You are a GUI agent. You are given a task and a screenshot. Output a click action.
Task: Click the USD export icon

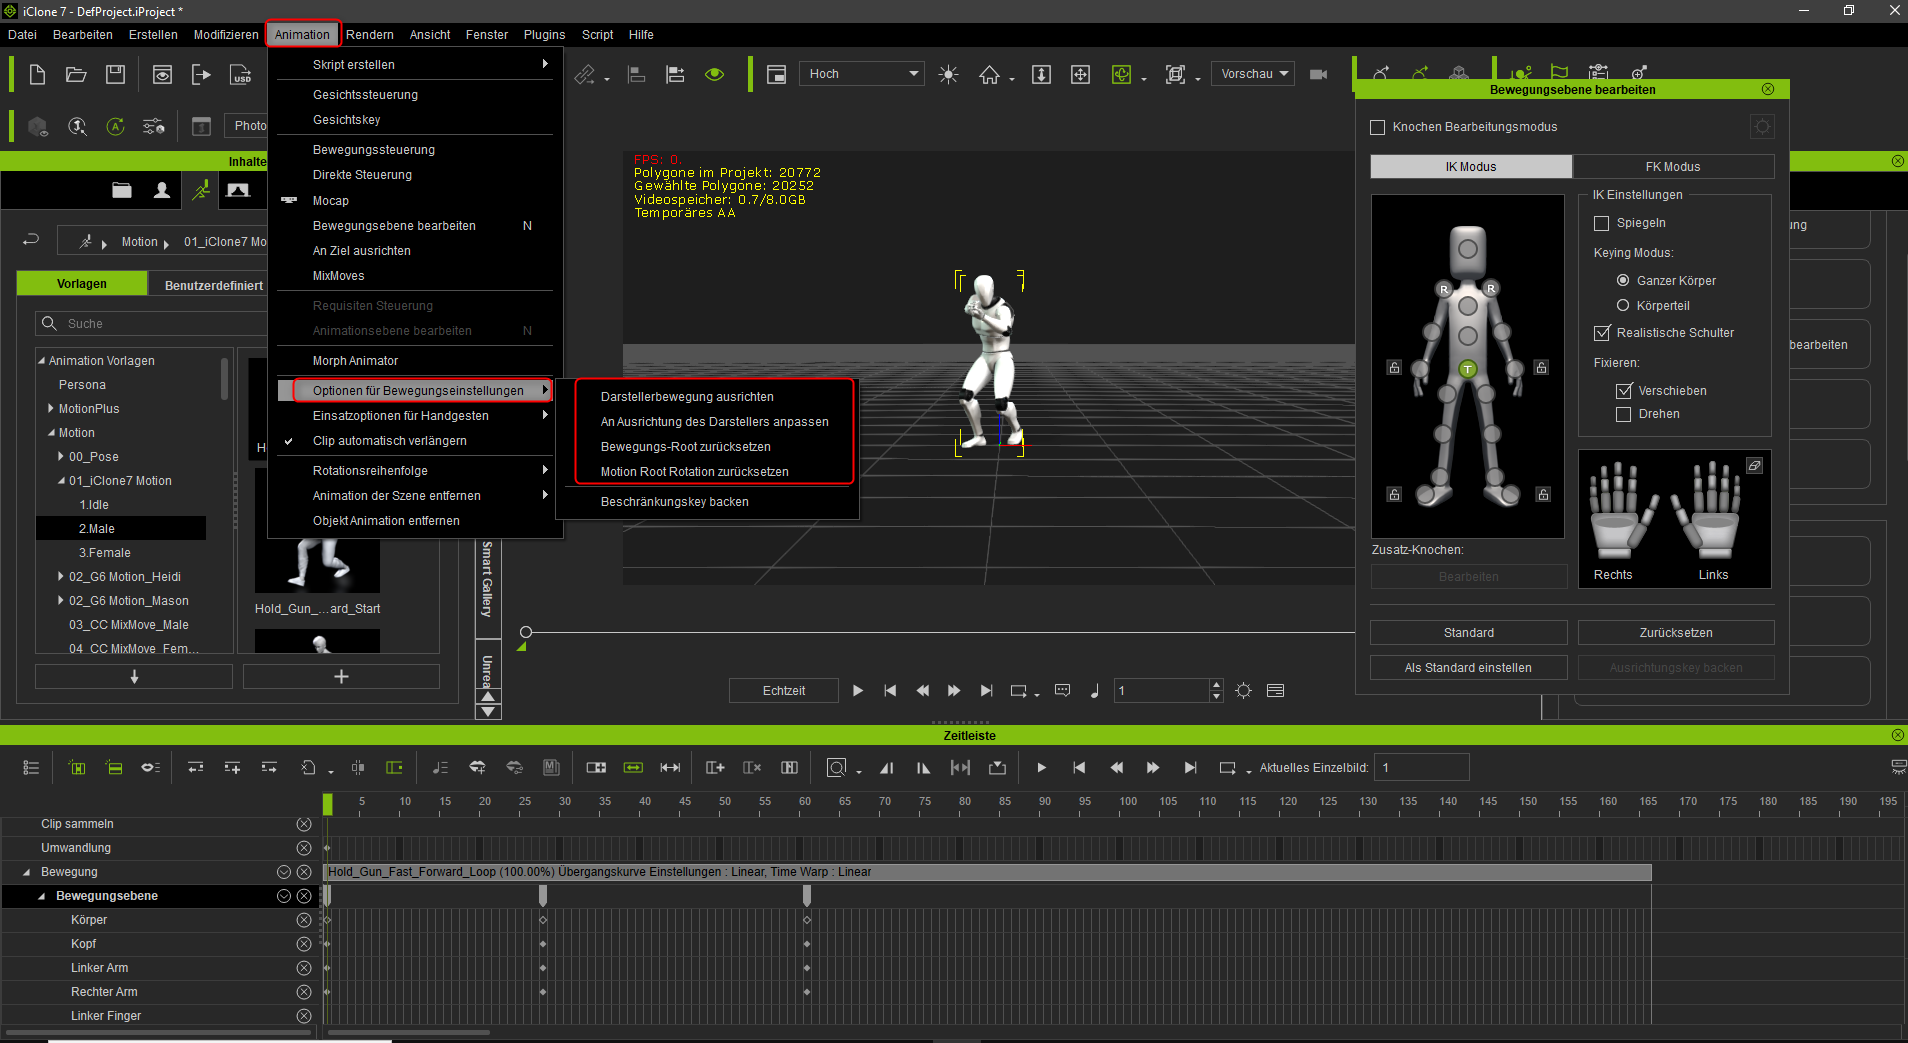(241, 74)
